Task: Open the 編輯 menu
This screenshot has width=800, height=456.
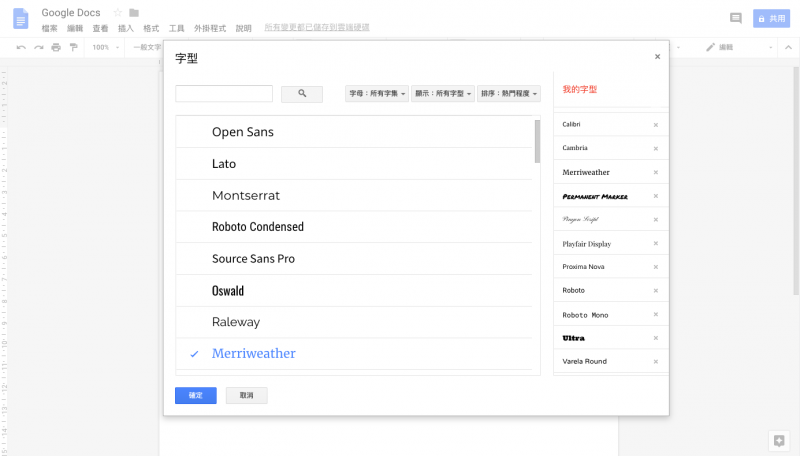Action: 75,29
